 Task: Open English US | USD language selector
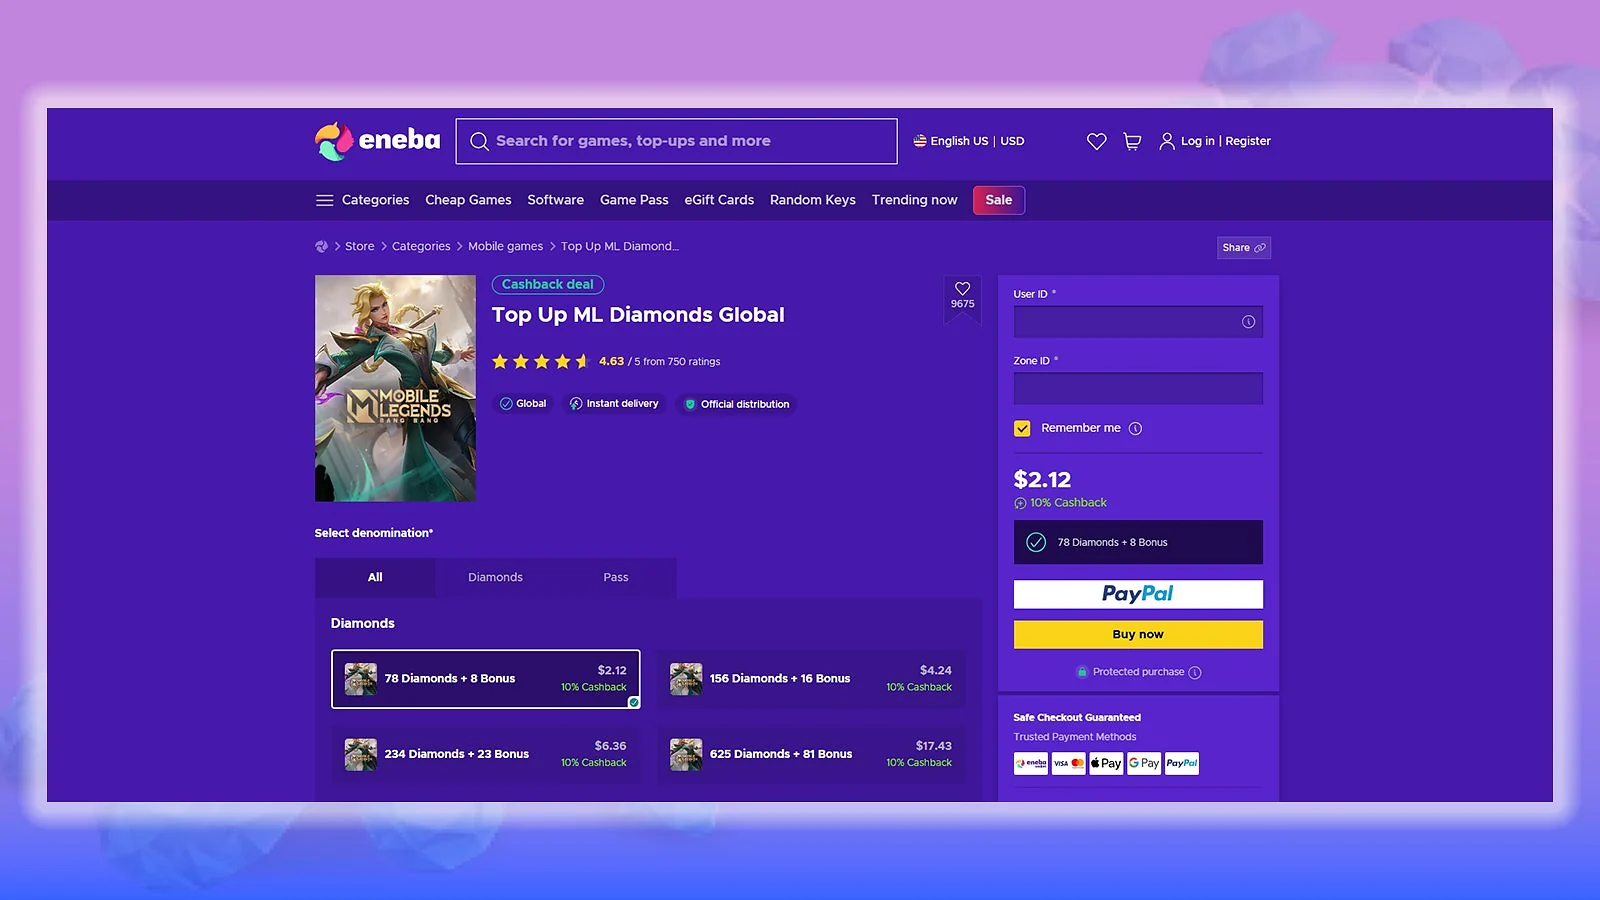coord(969,141)
